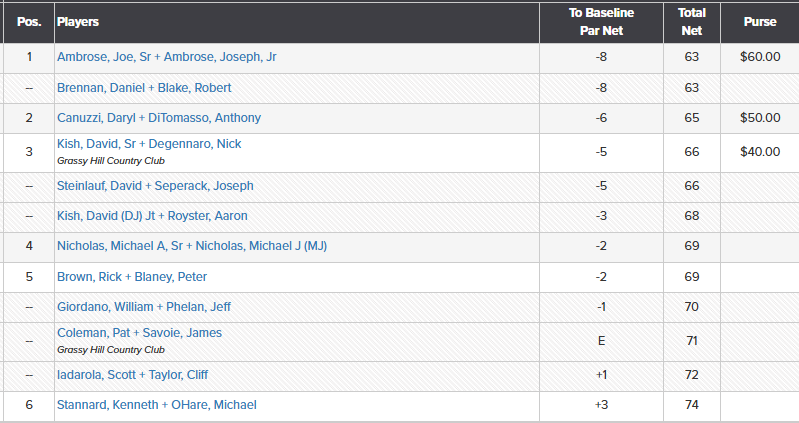Open Kish, David (DJ) + Royster, Aaron link
Viewport: 799px width, 423px height.
[152, 215]
